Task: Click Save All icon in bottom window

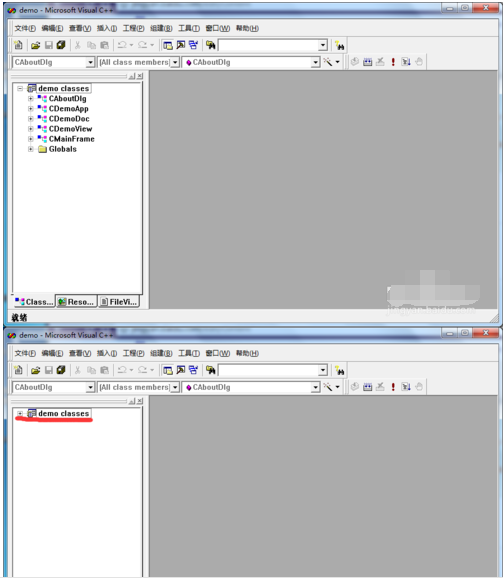Action: tap(61, 370)
